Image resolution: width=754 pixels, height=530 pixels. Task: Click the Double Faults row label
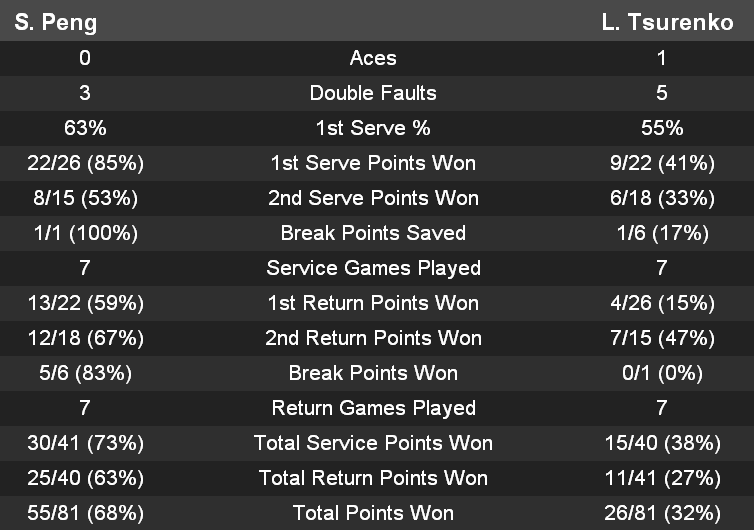(x=373, y=93)
